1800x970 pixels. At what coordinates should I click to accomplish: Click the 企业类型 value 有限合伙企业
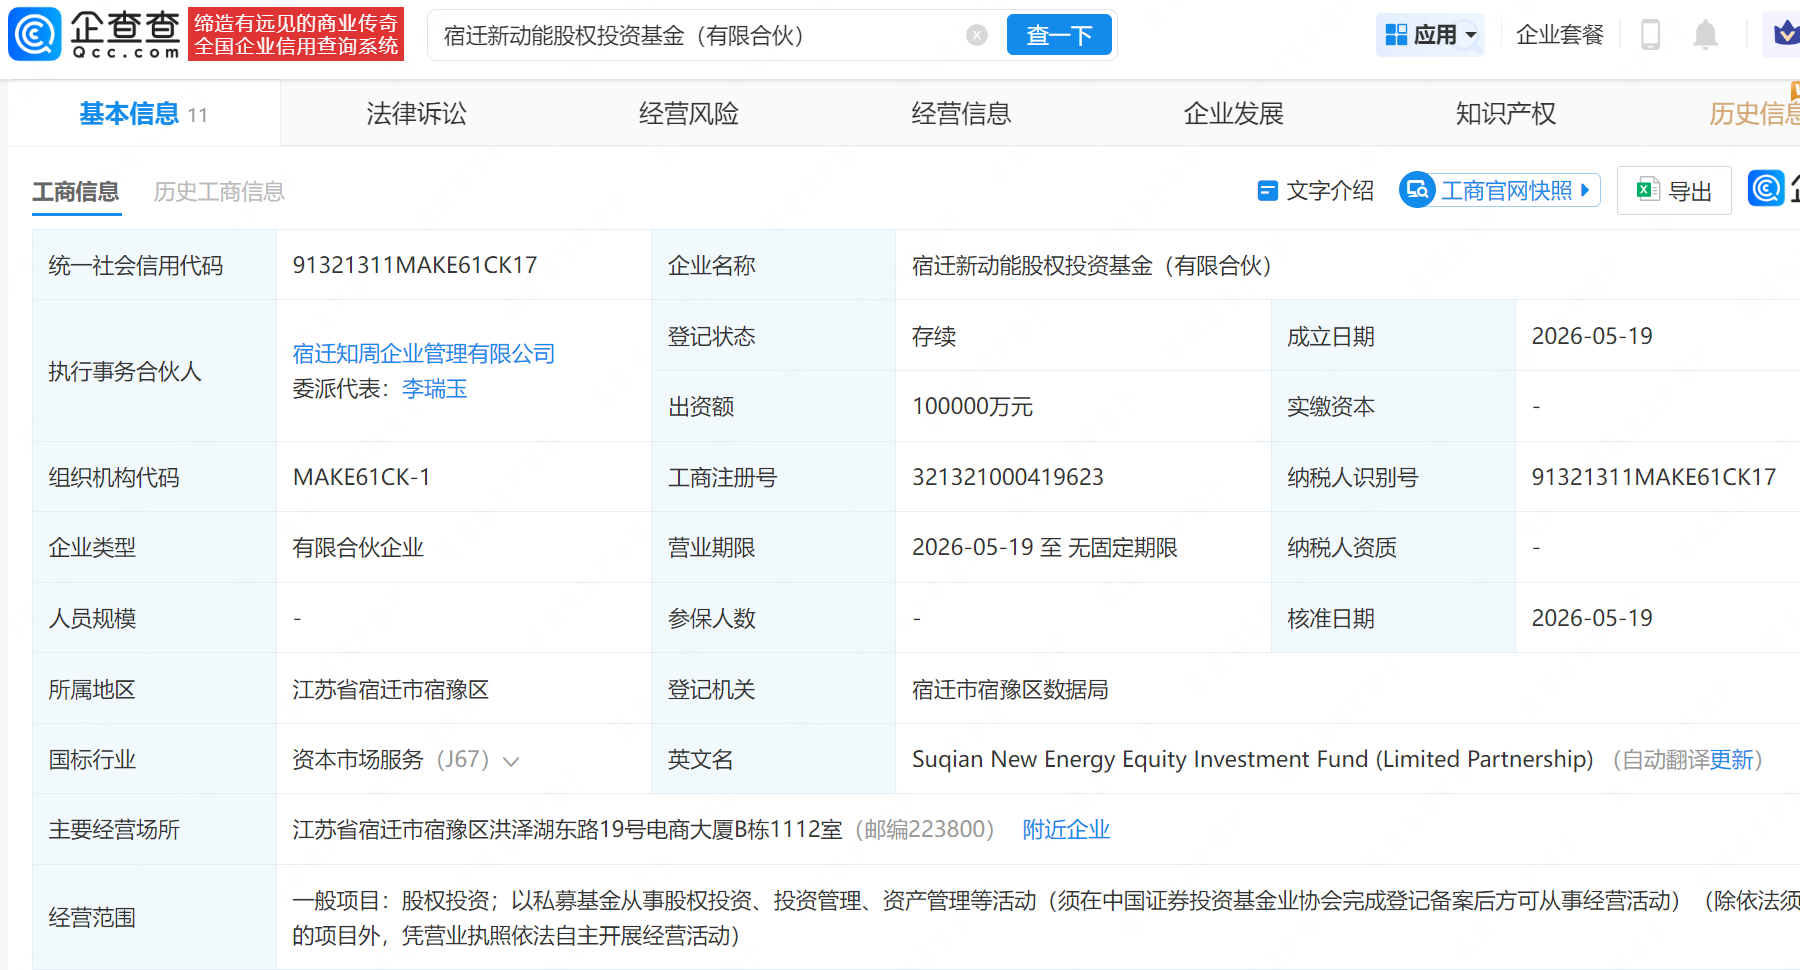point(358,547)
